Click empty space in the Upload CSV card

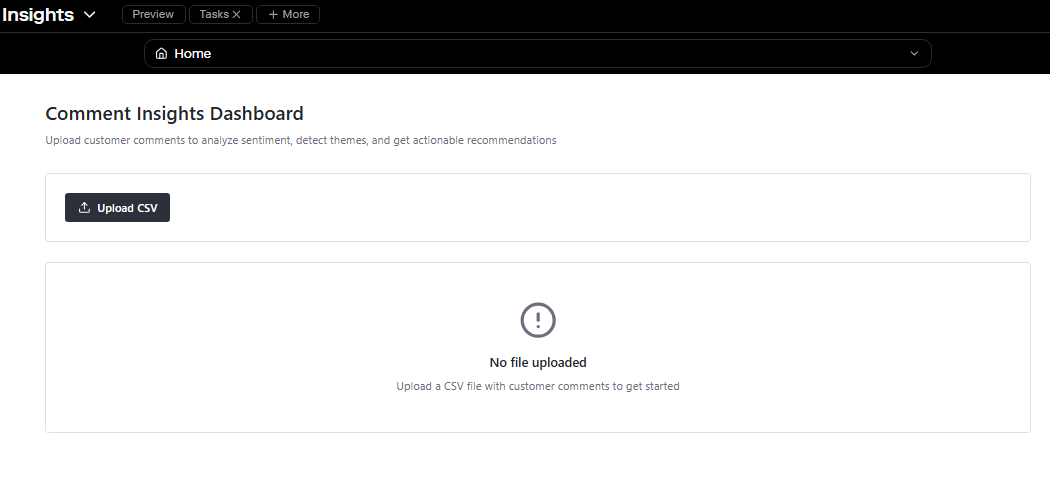tap(600, 208)
